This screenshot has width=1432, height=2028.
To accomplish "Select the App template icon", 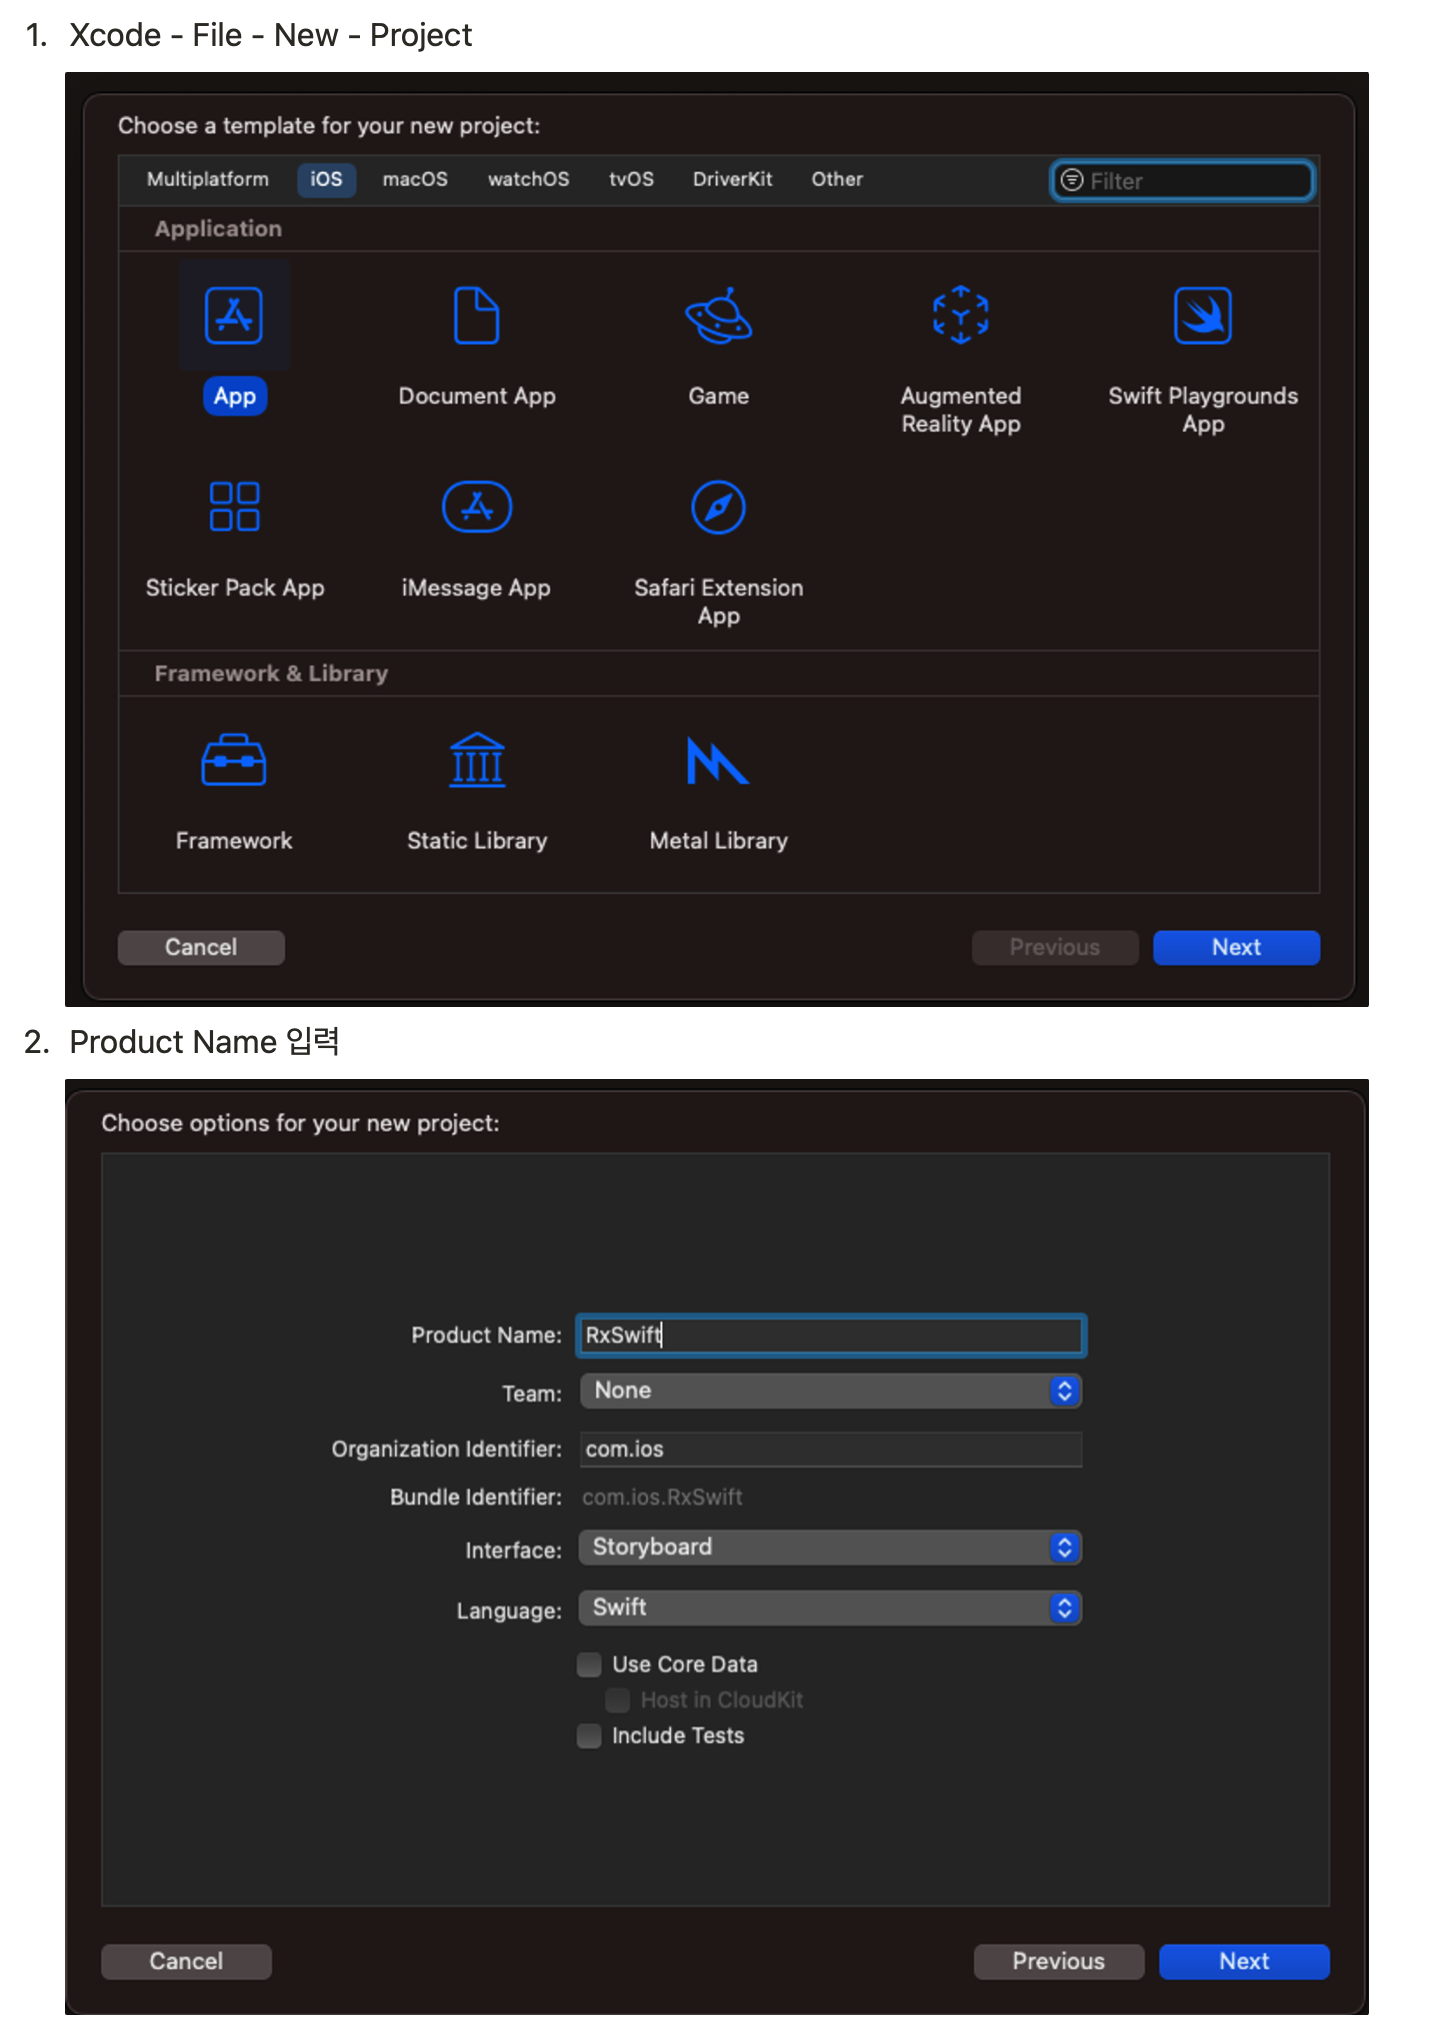I will tap(234, 316).
